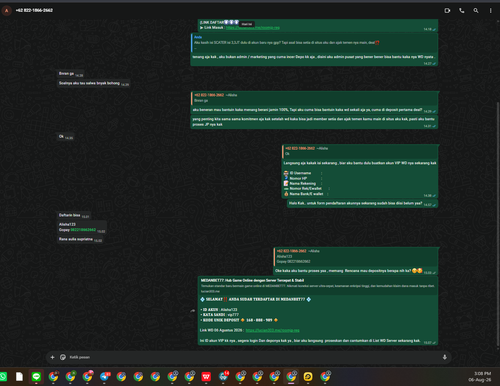Open the three-dot chat menu
Screen dimensions: 500x386
[490, 11]
